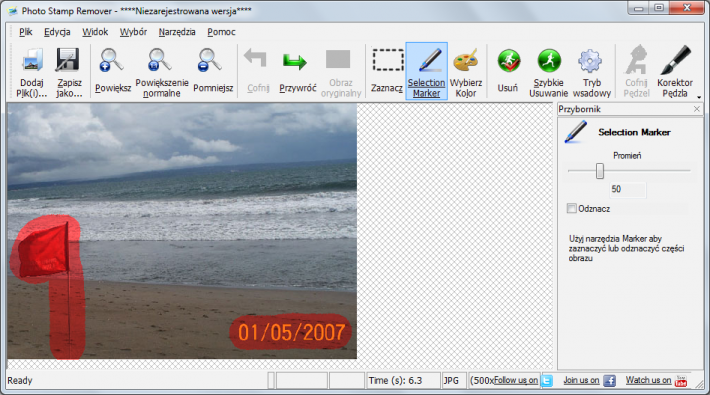Close the Przybornik toolbox panel

(x=697, y=109)
